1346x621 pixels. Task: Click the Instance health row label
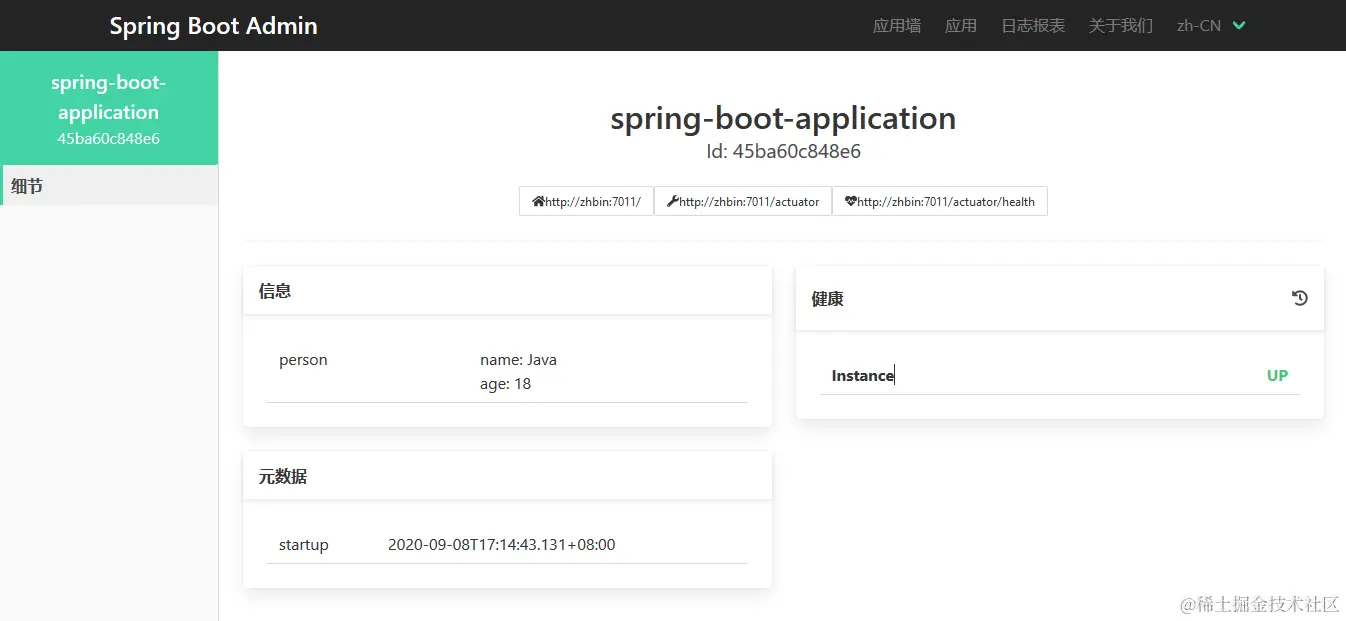coord(863,376)
